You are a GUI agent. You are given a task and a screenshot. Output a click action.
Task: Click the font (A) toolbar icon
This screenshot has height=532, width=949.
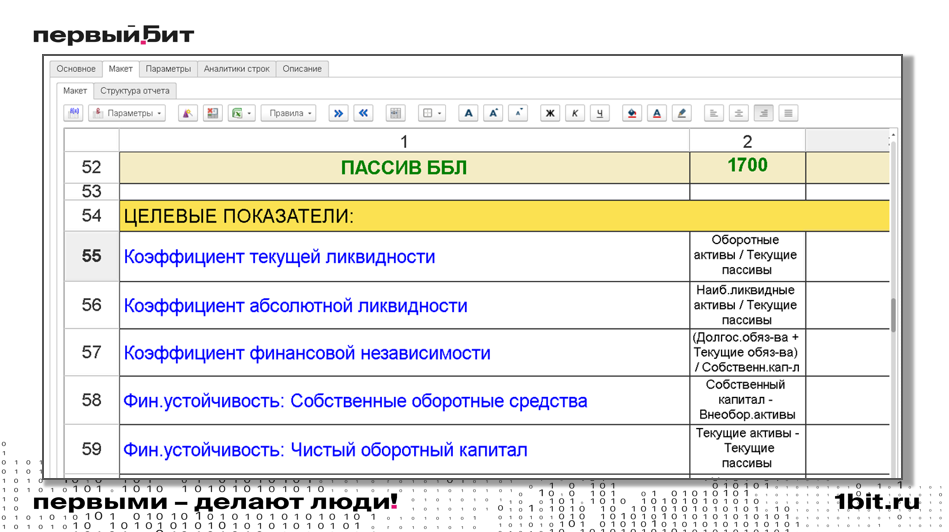point(468,113)
